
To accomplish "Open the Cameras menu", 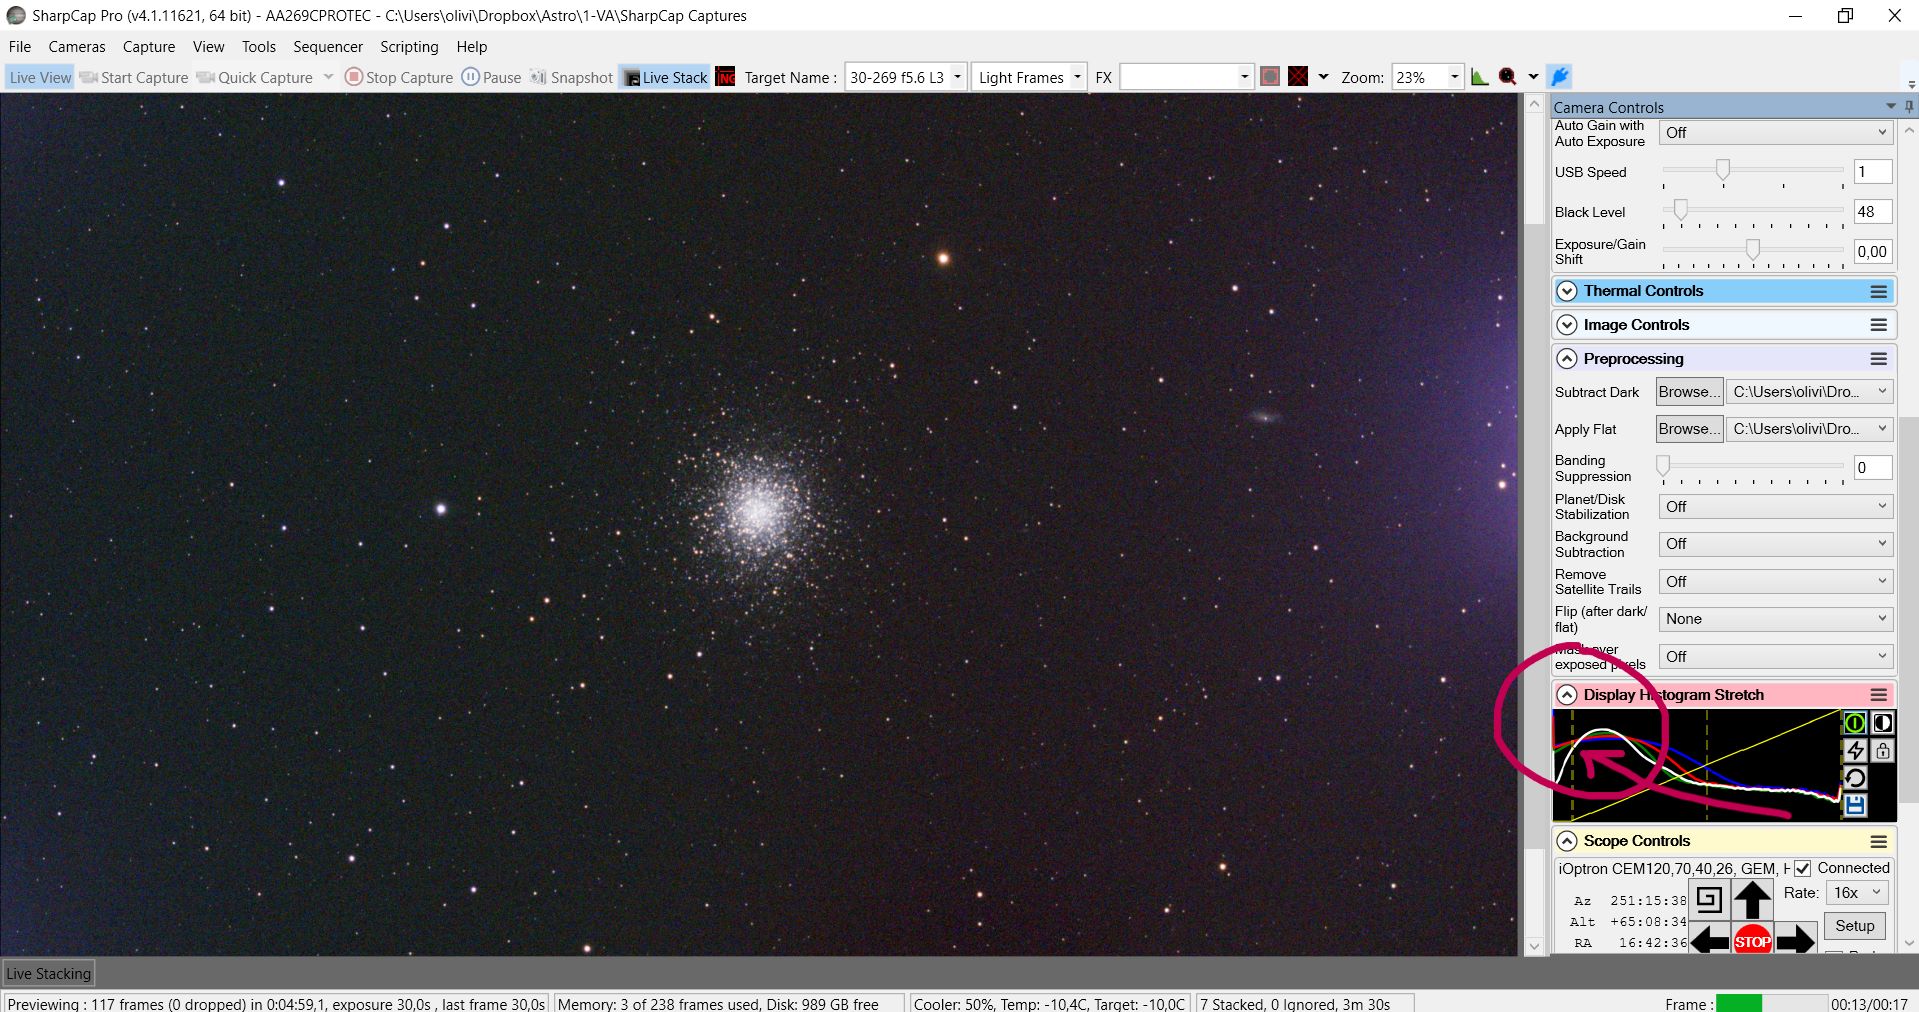I will [x=77, y=47].
